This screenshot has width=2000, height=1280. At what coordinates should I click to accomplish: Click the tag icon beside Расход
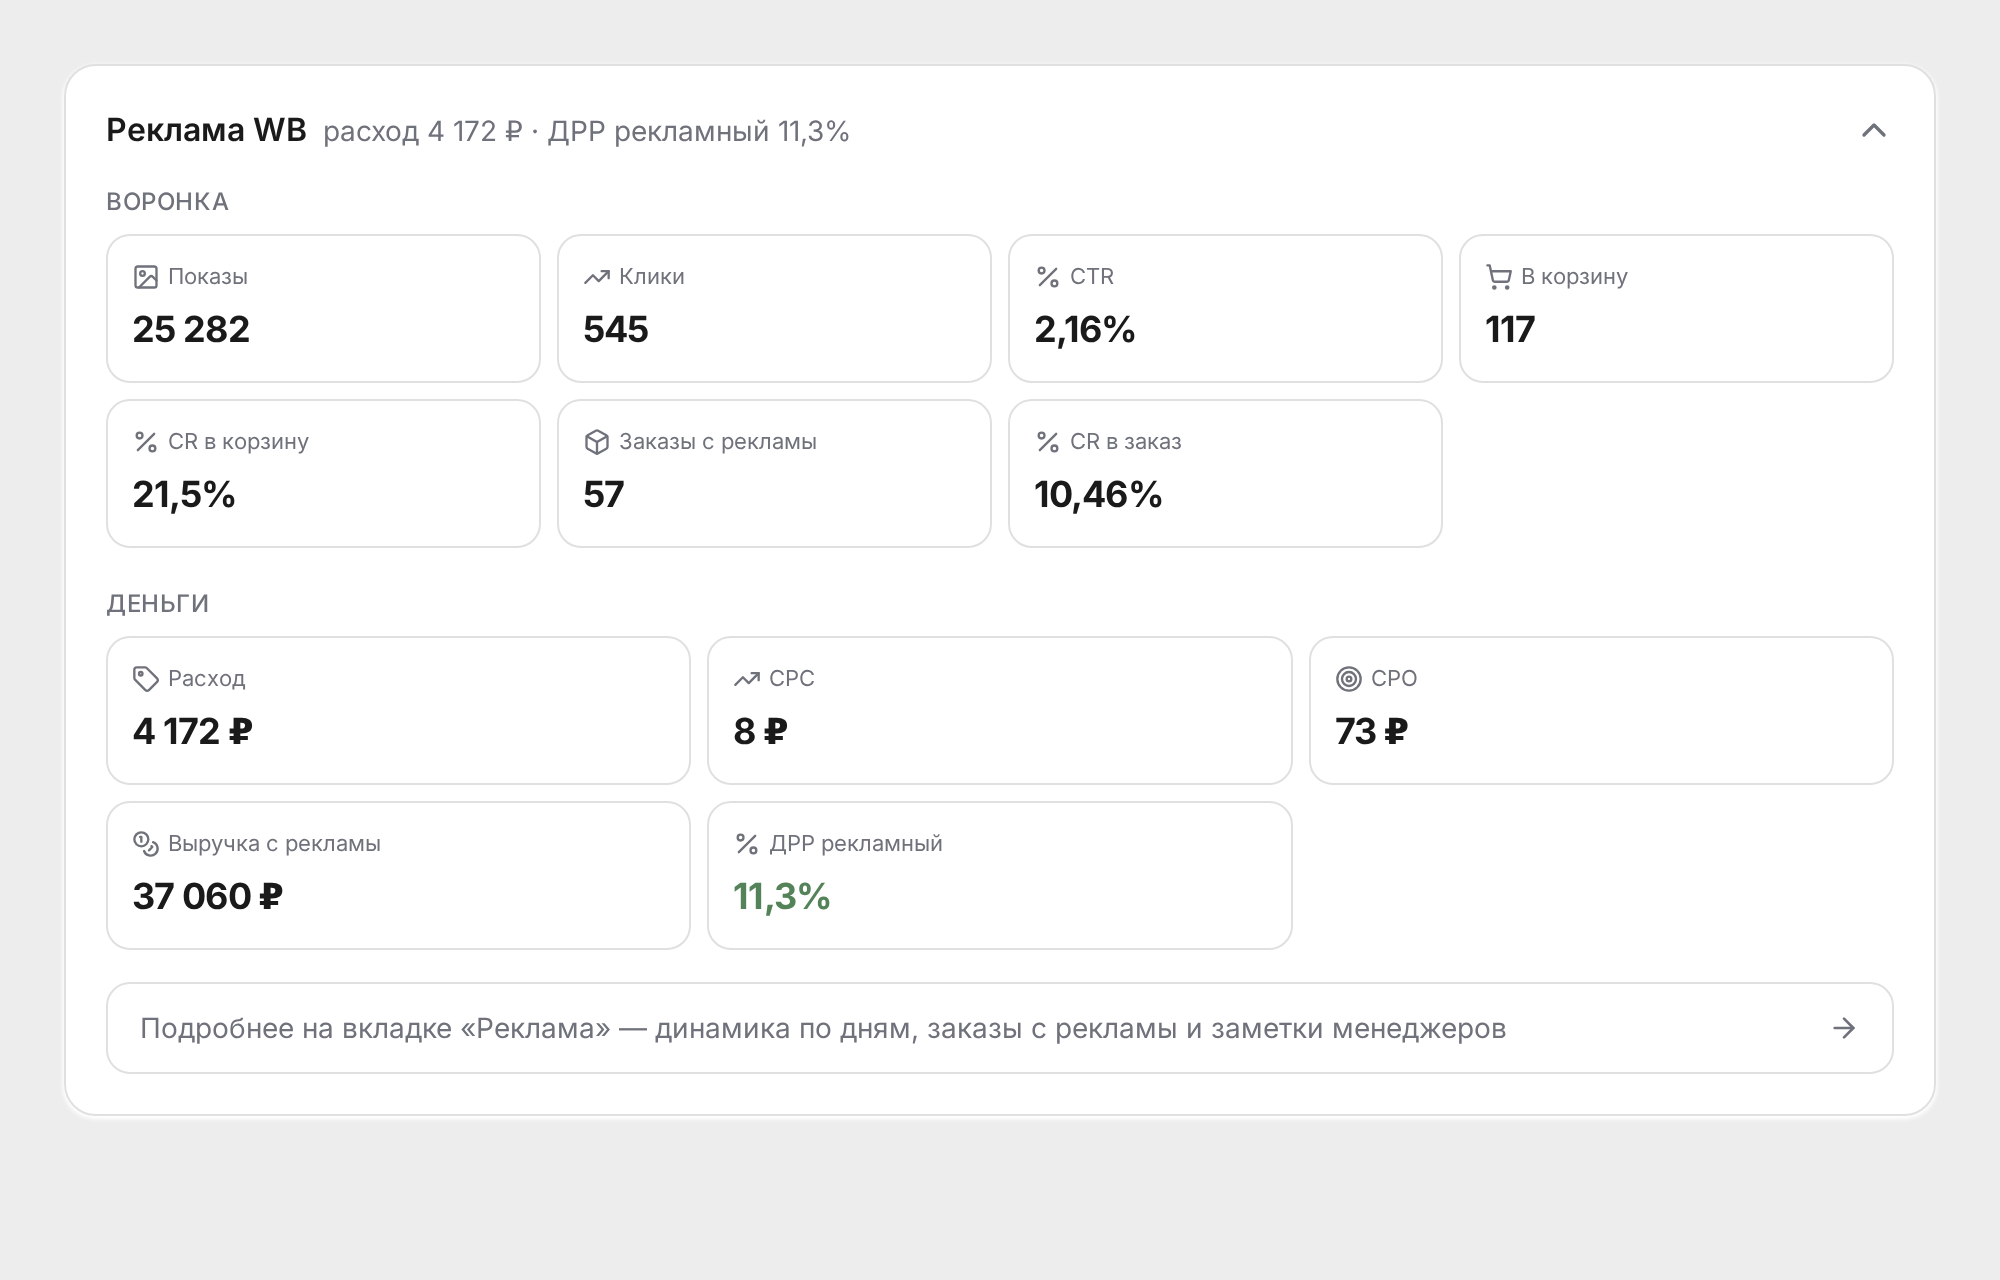coord(146,679)
